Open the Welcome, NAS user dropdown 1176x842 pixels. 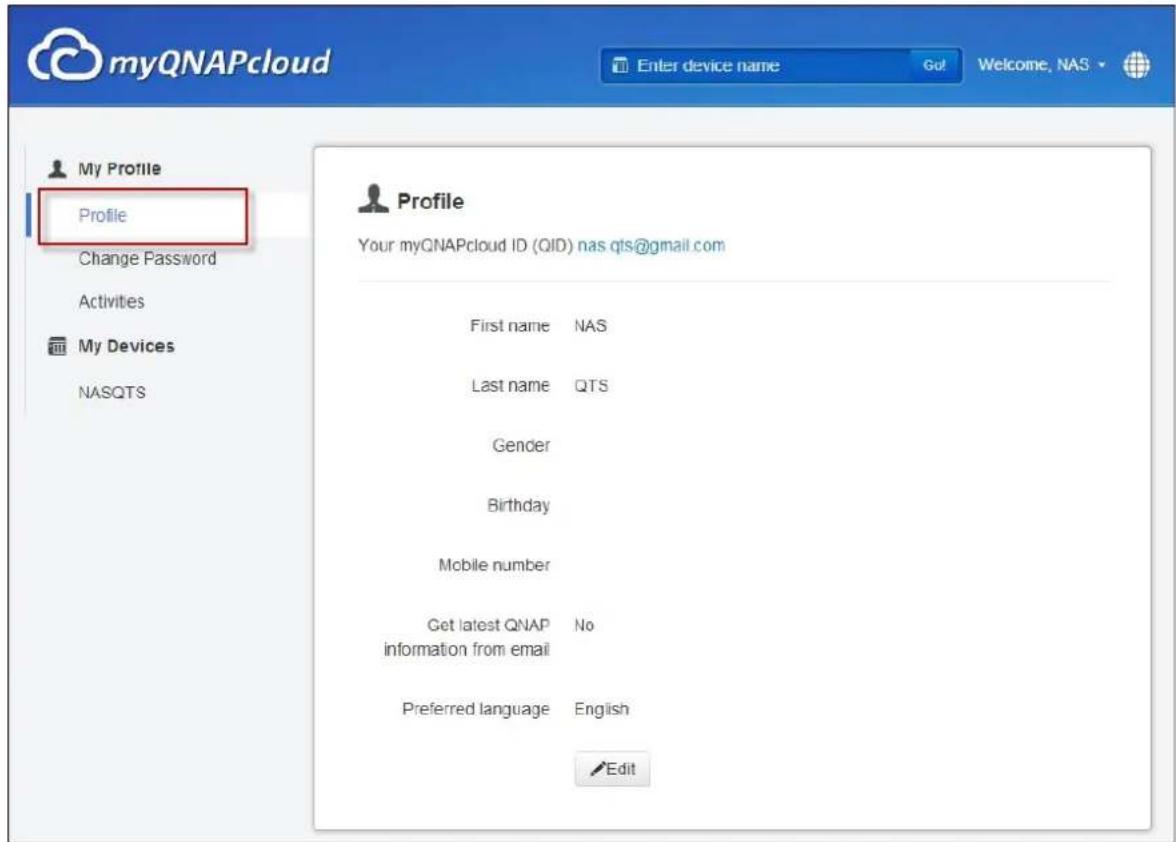coord(1041,64)
